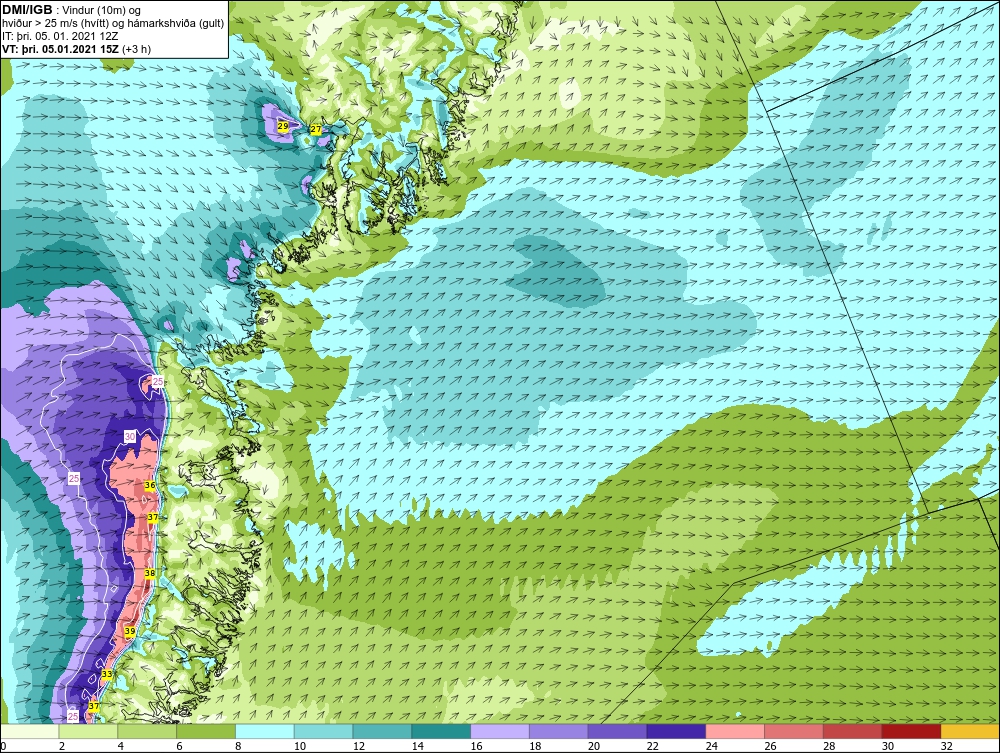Viewport: 1000px width, 753px height.
Task: Click the legend tick label 8
Action: [x=238, y=746]
